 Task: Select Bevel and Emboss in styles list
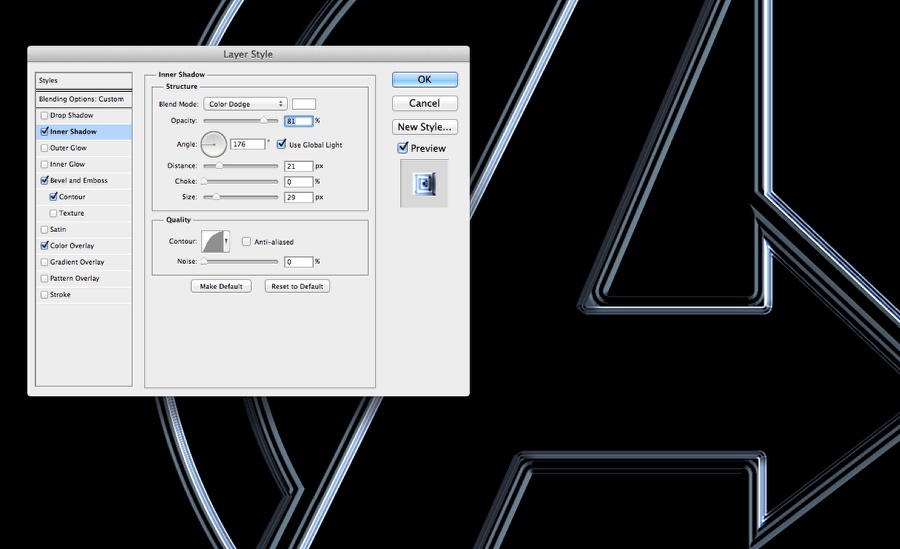[x=79, y=181]
